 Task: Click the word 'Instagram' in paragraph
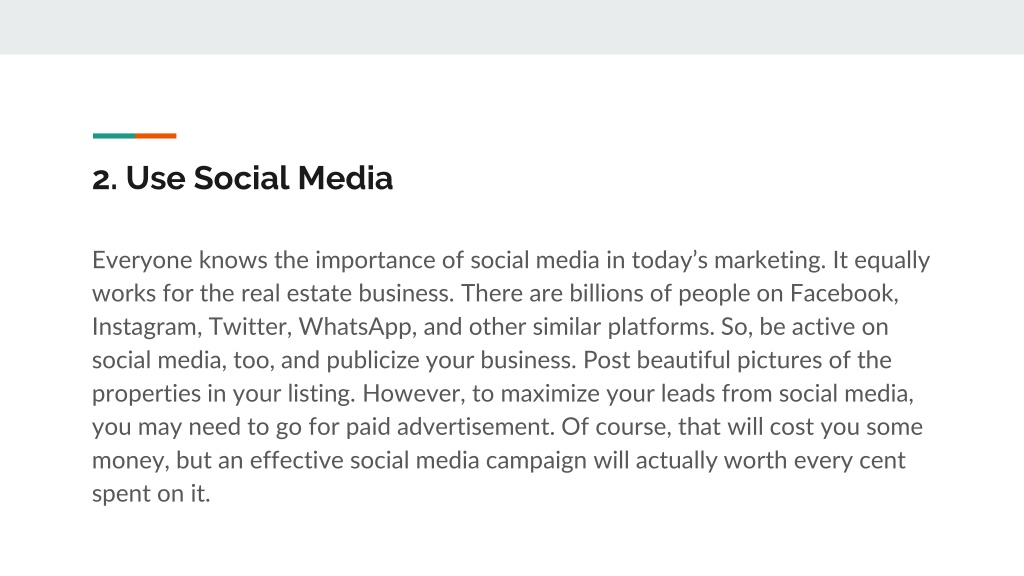click(x=144, y=327)
